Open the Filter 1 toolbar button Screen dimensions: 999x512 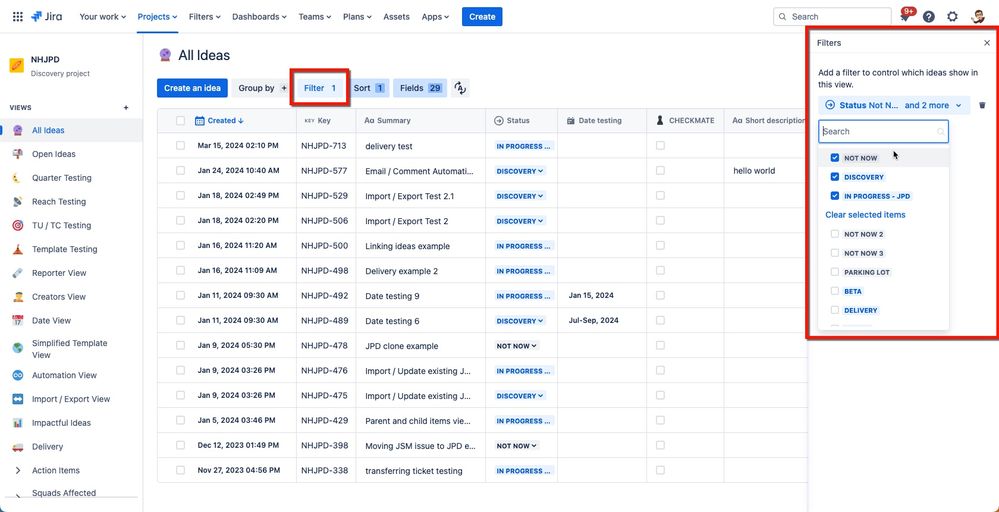tap(320, 88)
